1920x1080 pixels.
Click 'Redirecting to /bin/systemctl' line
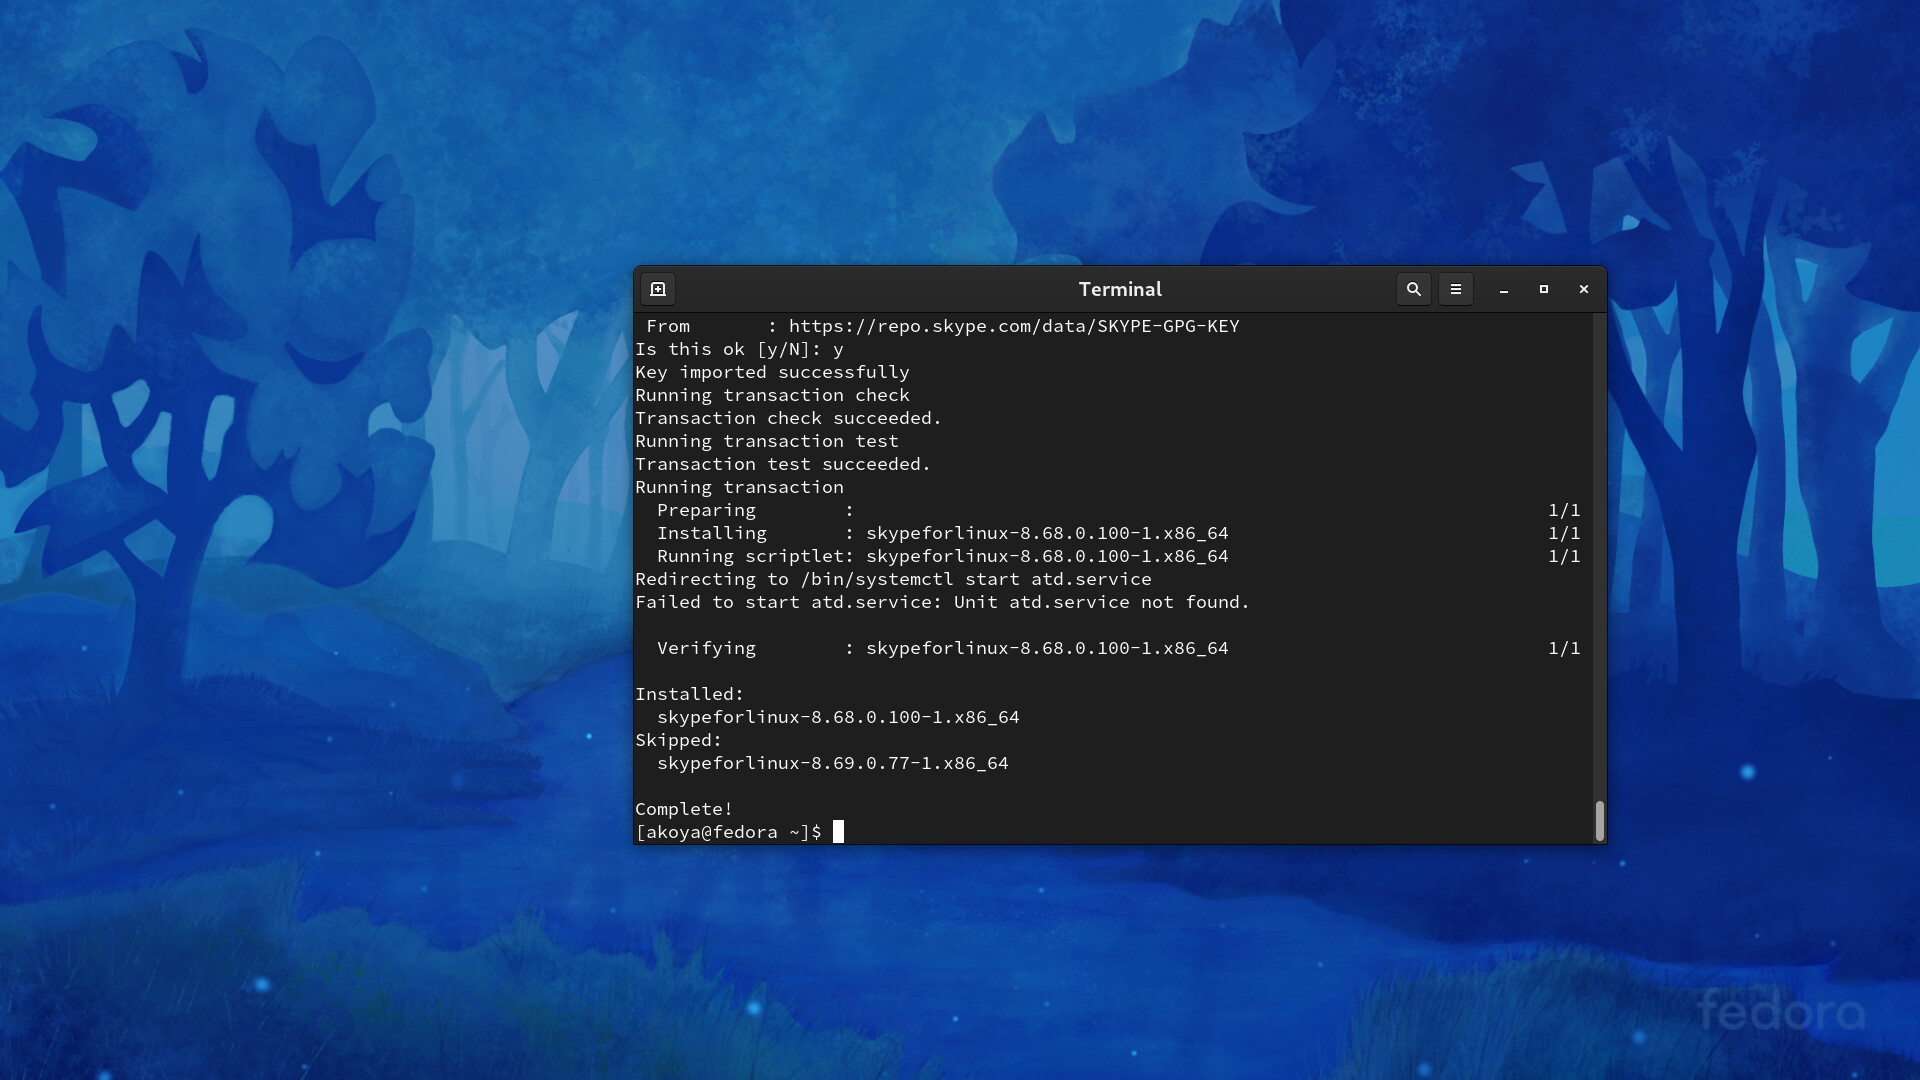[893, 579]
